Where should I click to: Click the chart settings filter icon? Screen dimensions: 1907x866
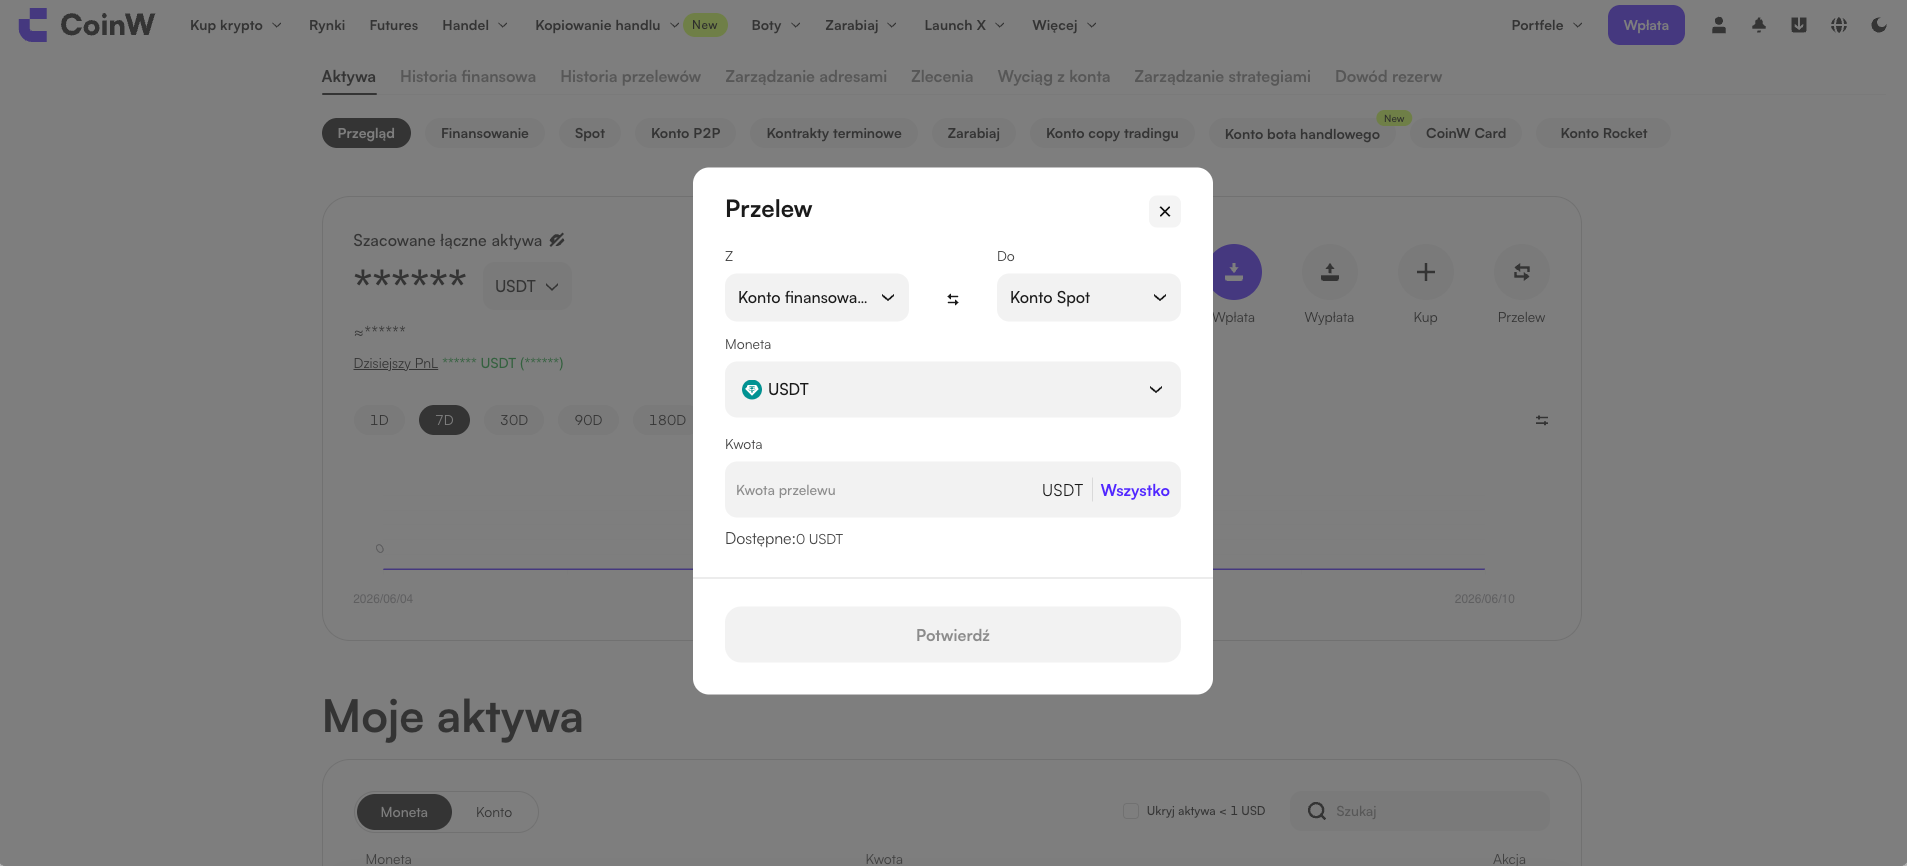point(1542,421)
